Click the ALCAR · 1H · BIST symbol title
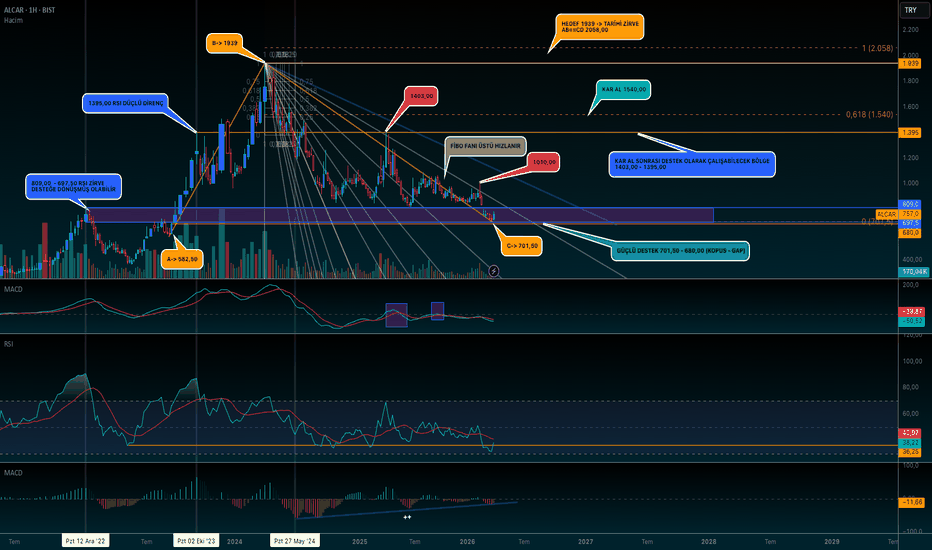This screenshot has height=550, width=932. pyautogui.click(x=29, y=10)
